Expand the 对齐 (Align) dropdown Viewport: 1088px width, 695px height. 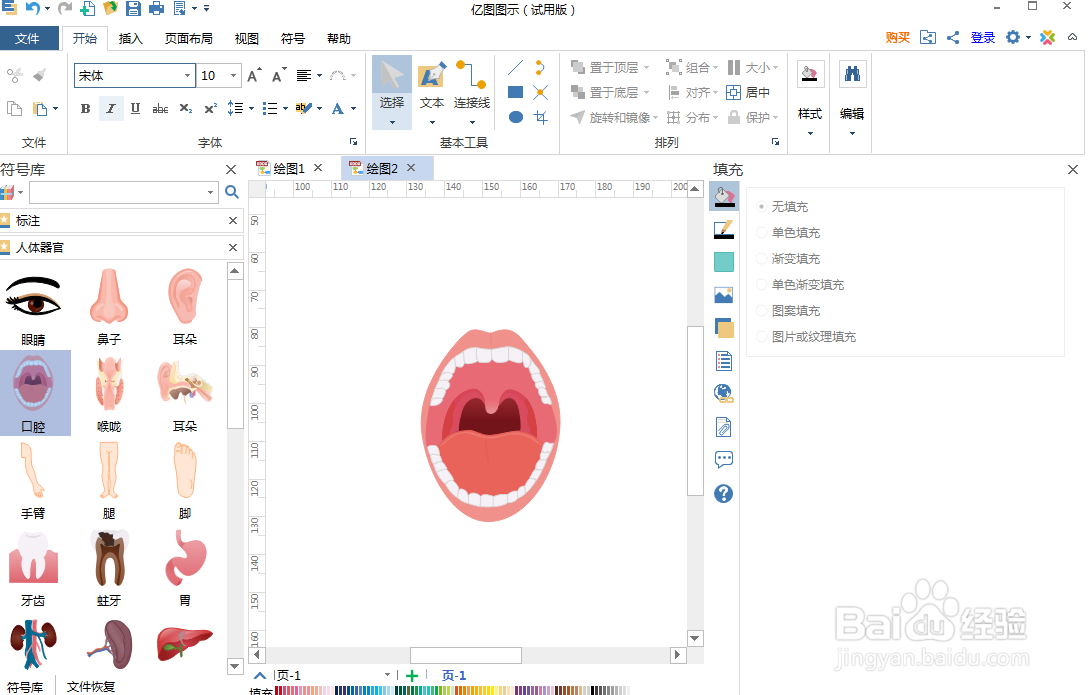(718, 92)
